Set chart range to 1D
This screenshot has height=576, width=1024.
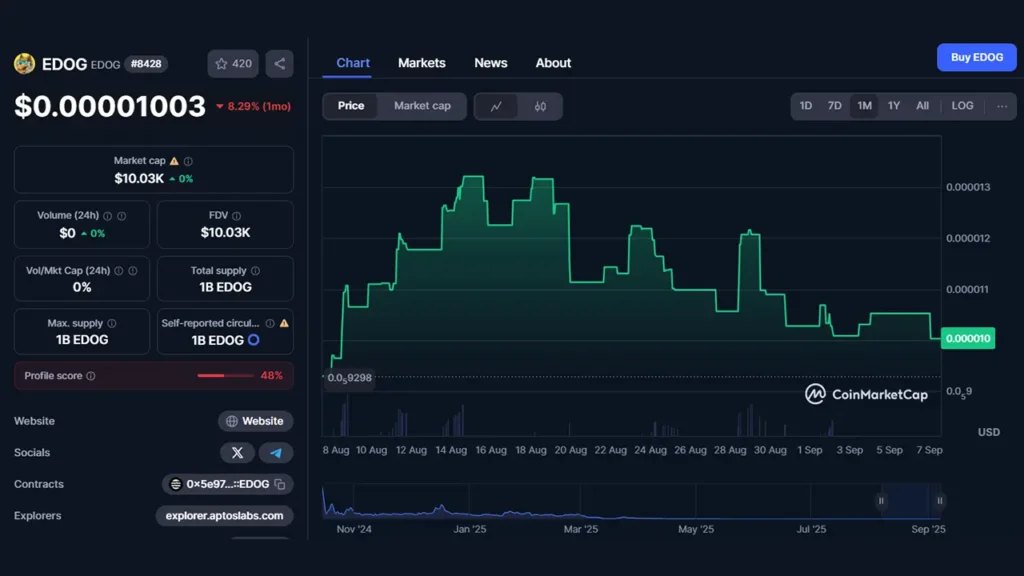pos(806,106)
